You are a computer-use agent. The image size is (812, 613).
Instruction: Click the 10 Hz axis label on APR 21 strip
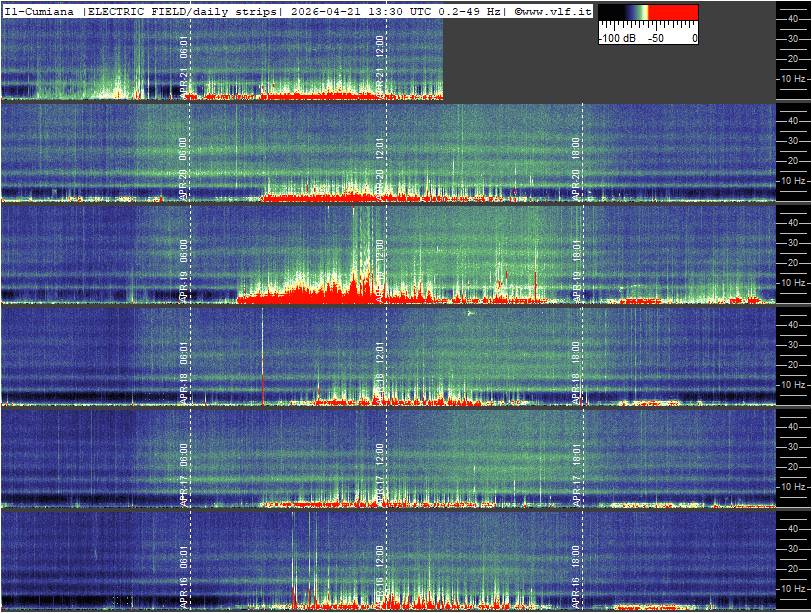point(794,78)
